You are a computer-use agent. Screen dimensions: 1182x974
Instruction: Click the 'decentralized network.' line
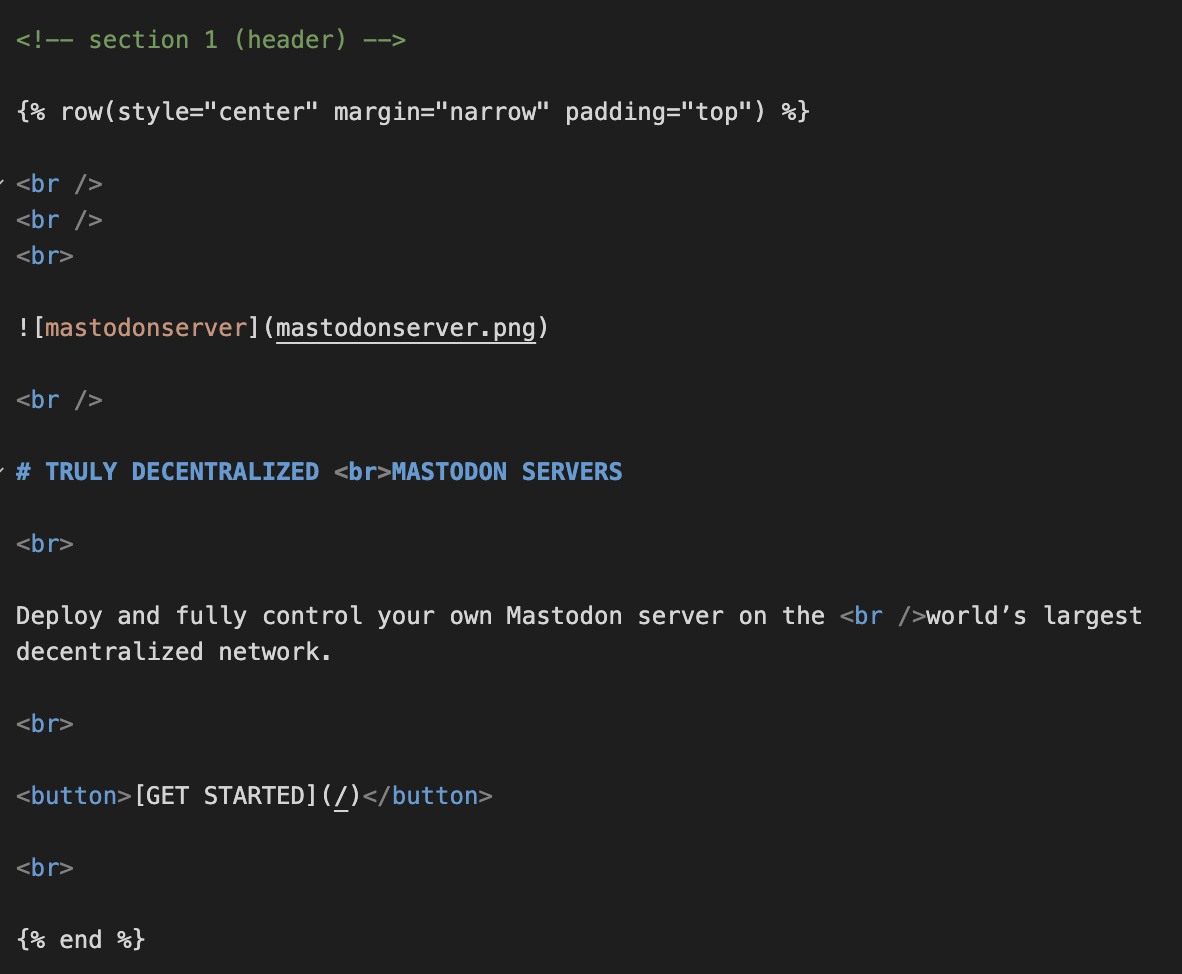point(173,652)
